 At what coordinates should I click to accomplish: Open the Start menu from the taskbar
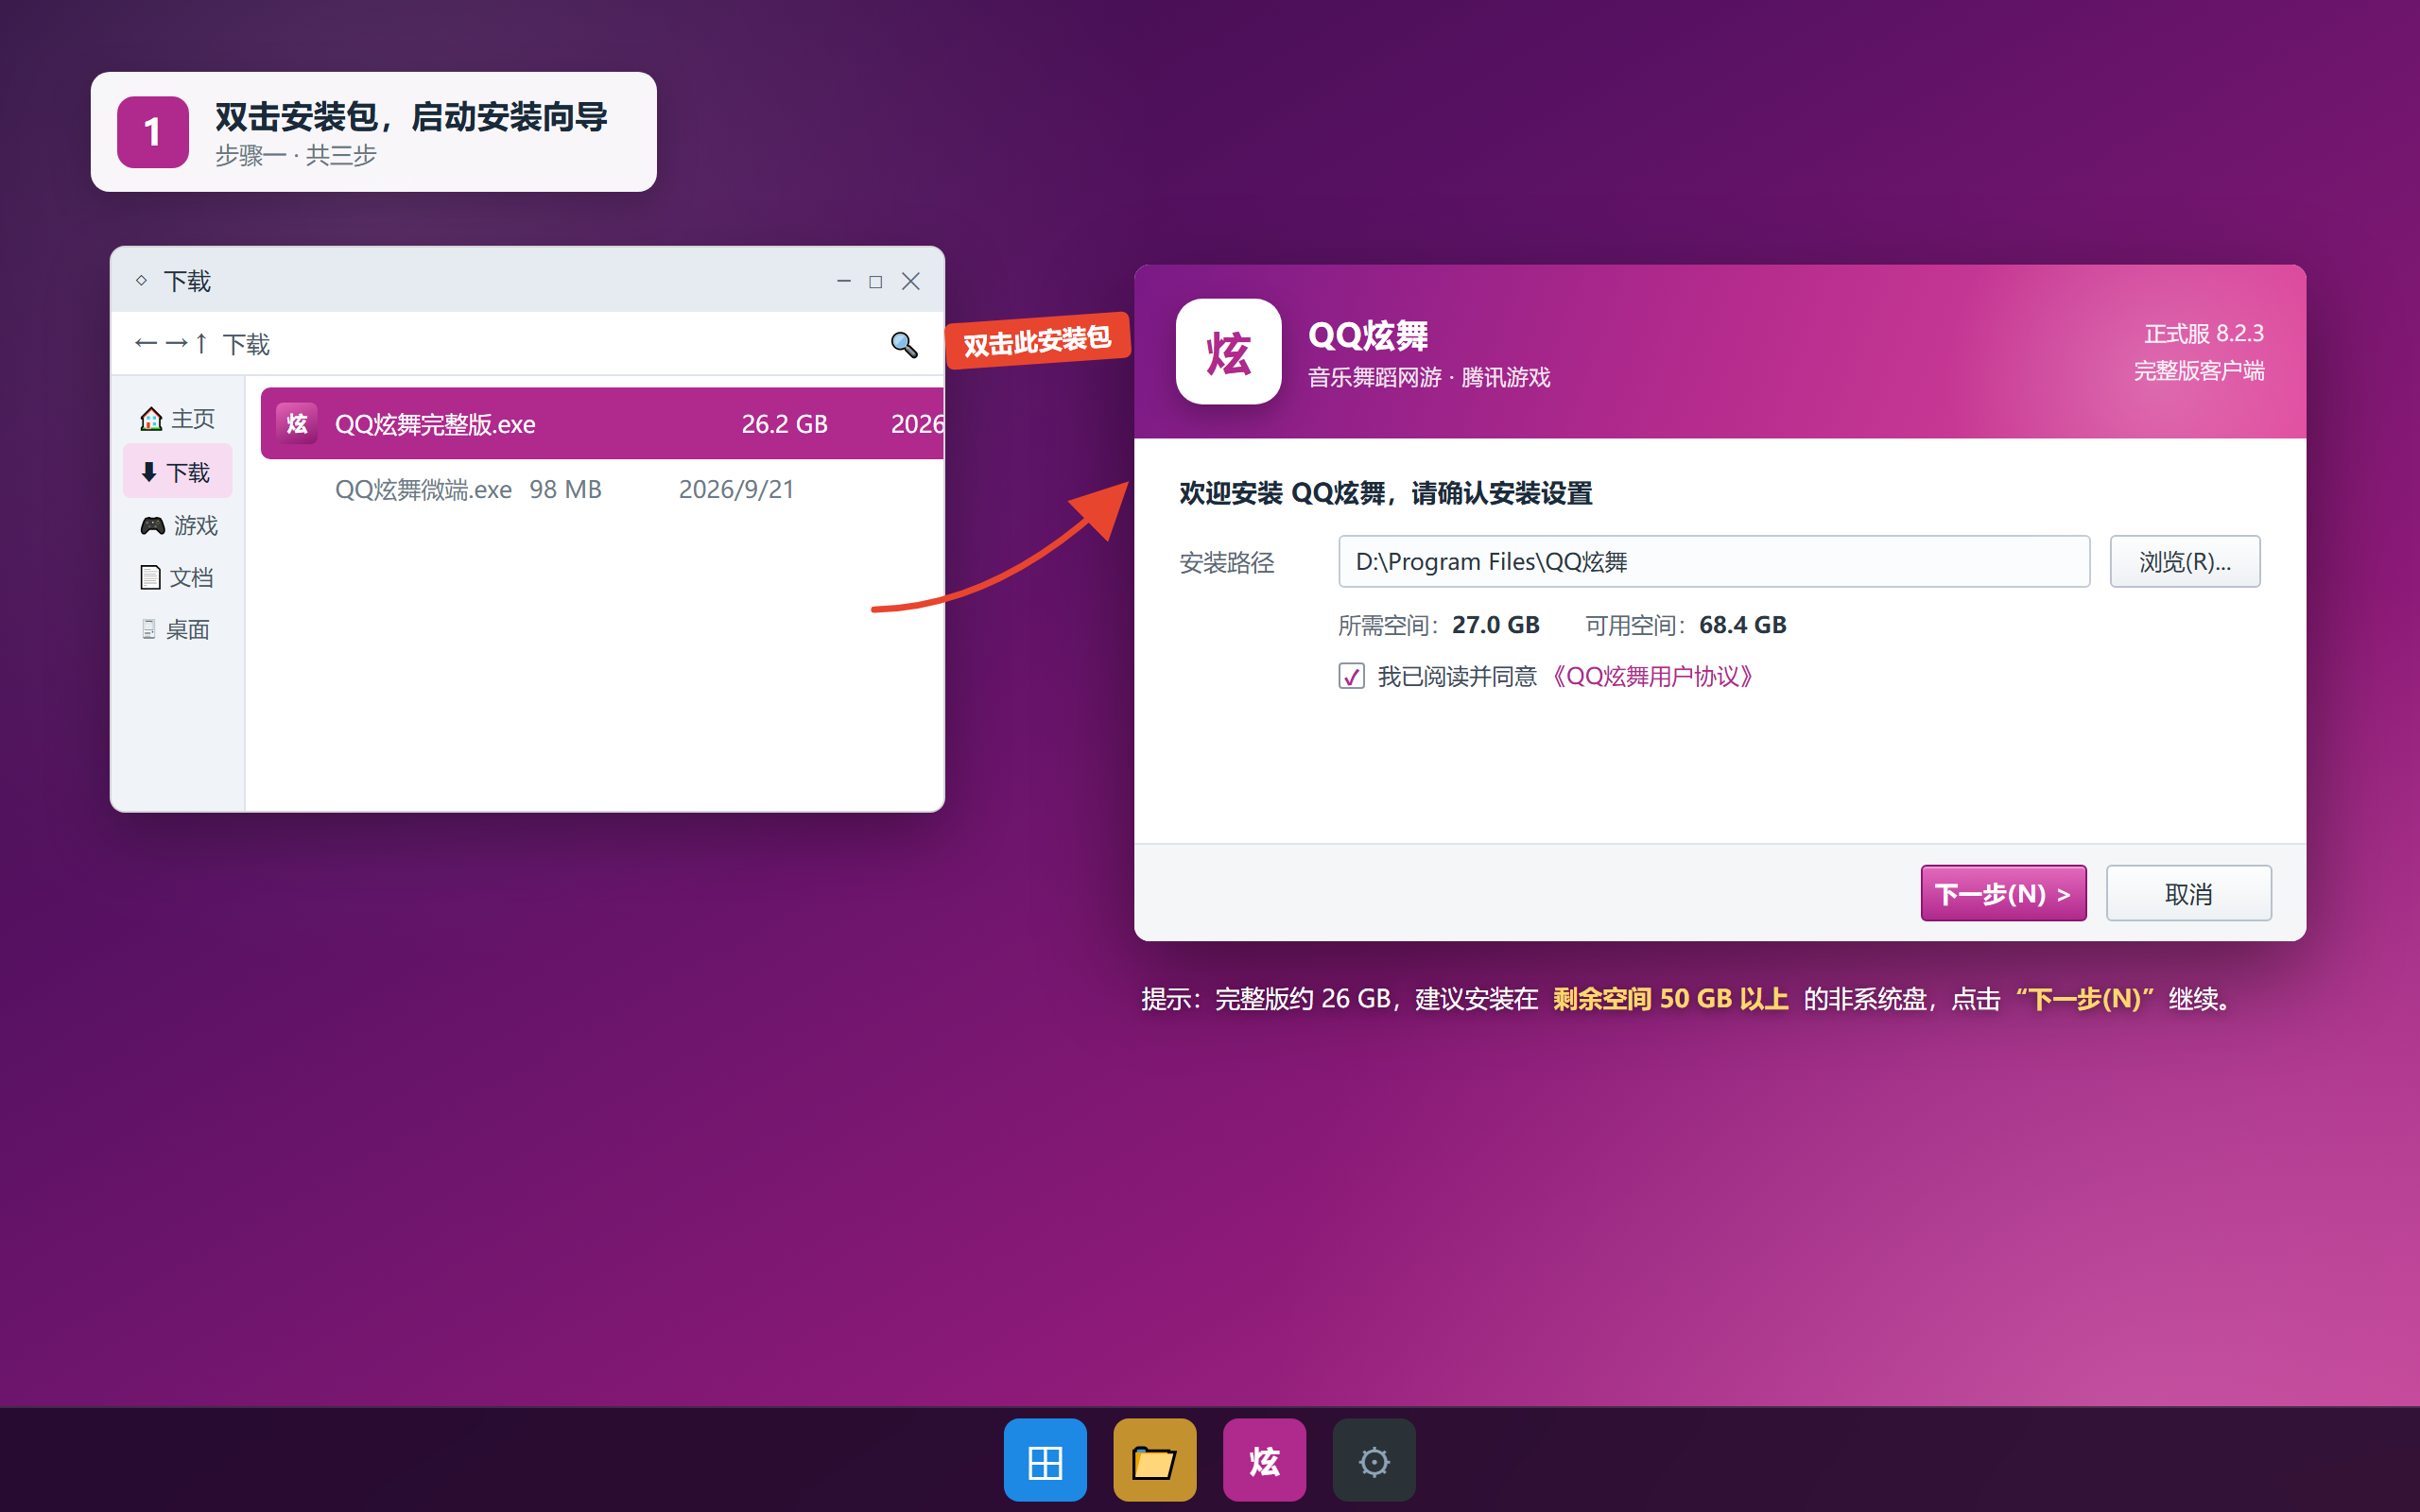pos(1045,1460)
